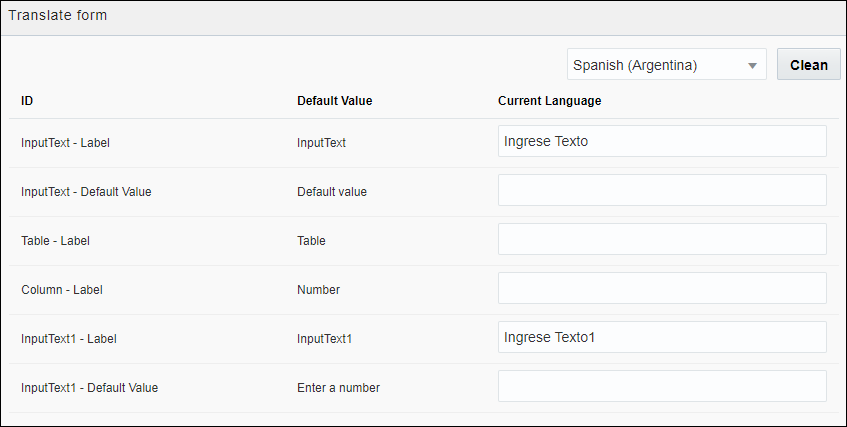Click the ID column header
The height and width of the screenshot is (427, 847).
pos(27,101)
